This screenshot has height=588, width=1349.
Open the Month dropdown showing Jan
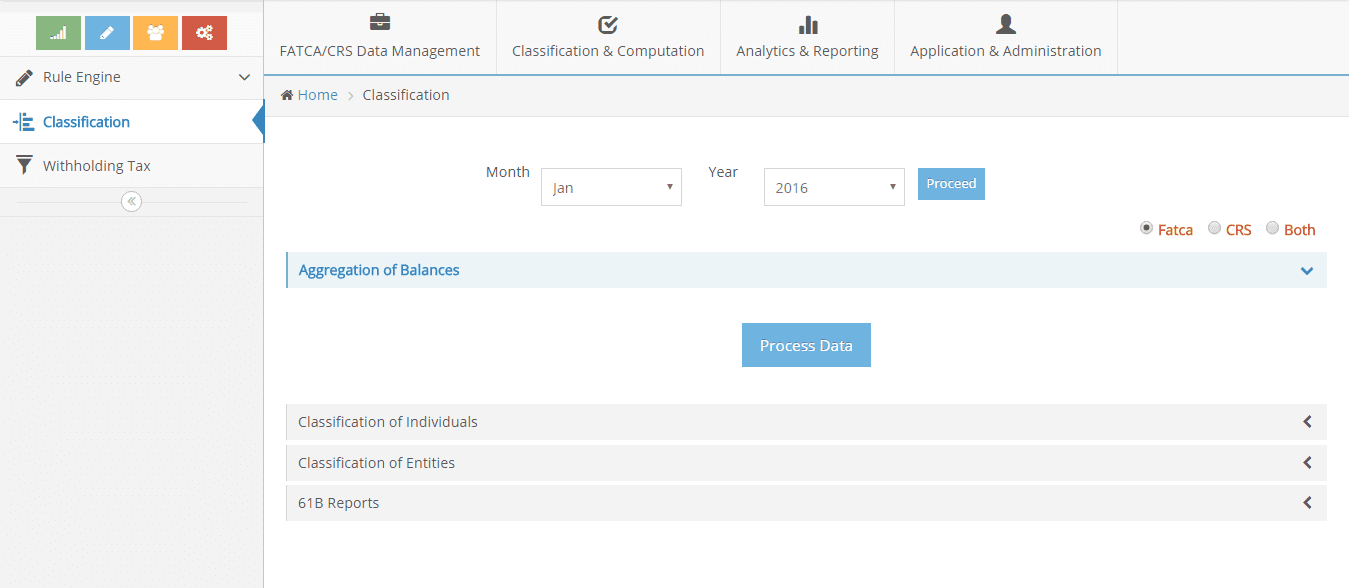tap(611, 187)
